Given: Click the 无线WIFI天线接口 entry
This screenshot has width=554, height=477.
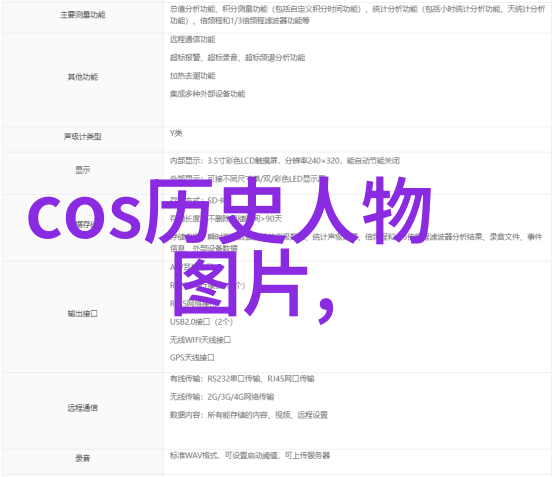Looking at the screenshot, I should point(200,340).
